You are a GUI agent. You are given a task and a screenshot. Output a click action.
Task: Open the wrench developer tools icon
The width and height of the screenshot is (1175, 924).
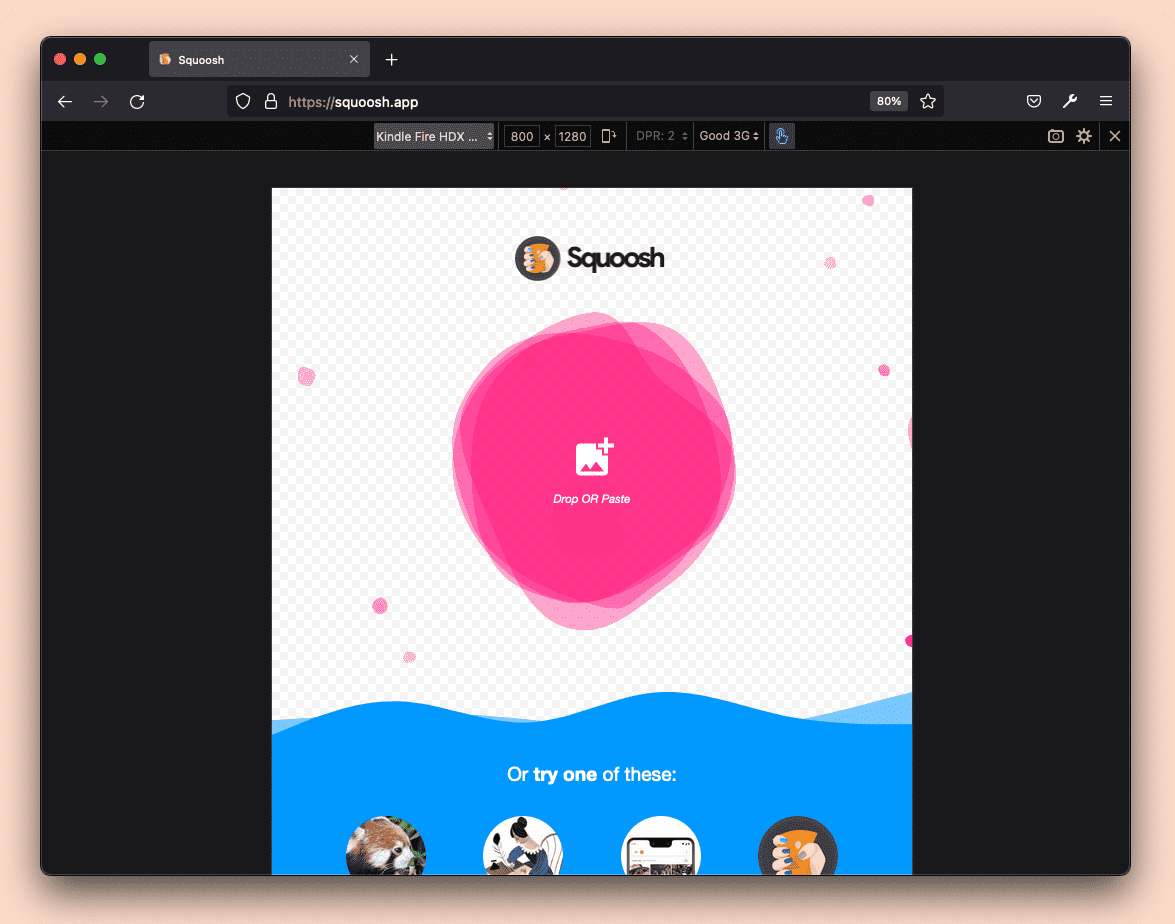pyautogui.click(x=1070, y=101)
